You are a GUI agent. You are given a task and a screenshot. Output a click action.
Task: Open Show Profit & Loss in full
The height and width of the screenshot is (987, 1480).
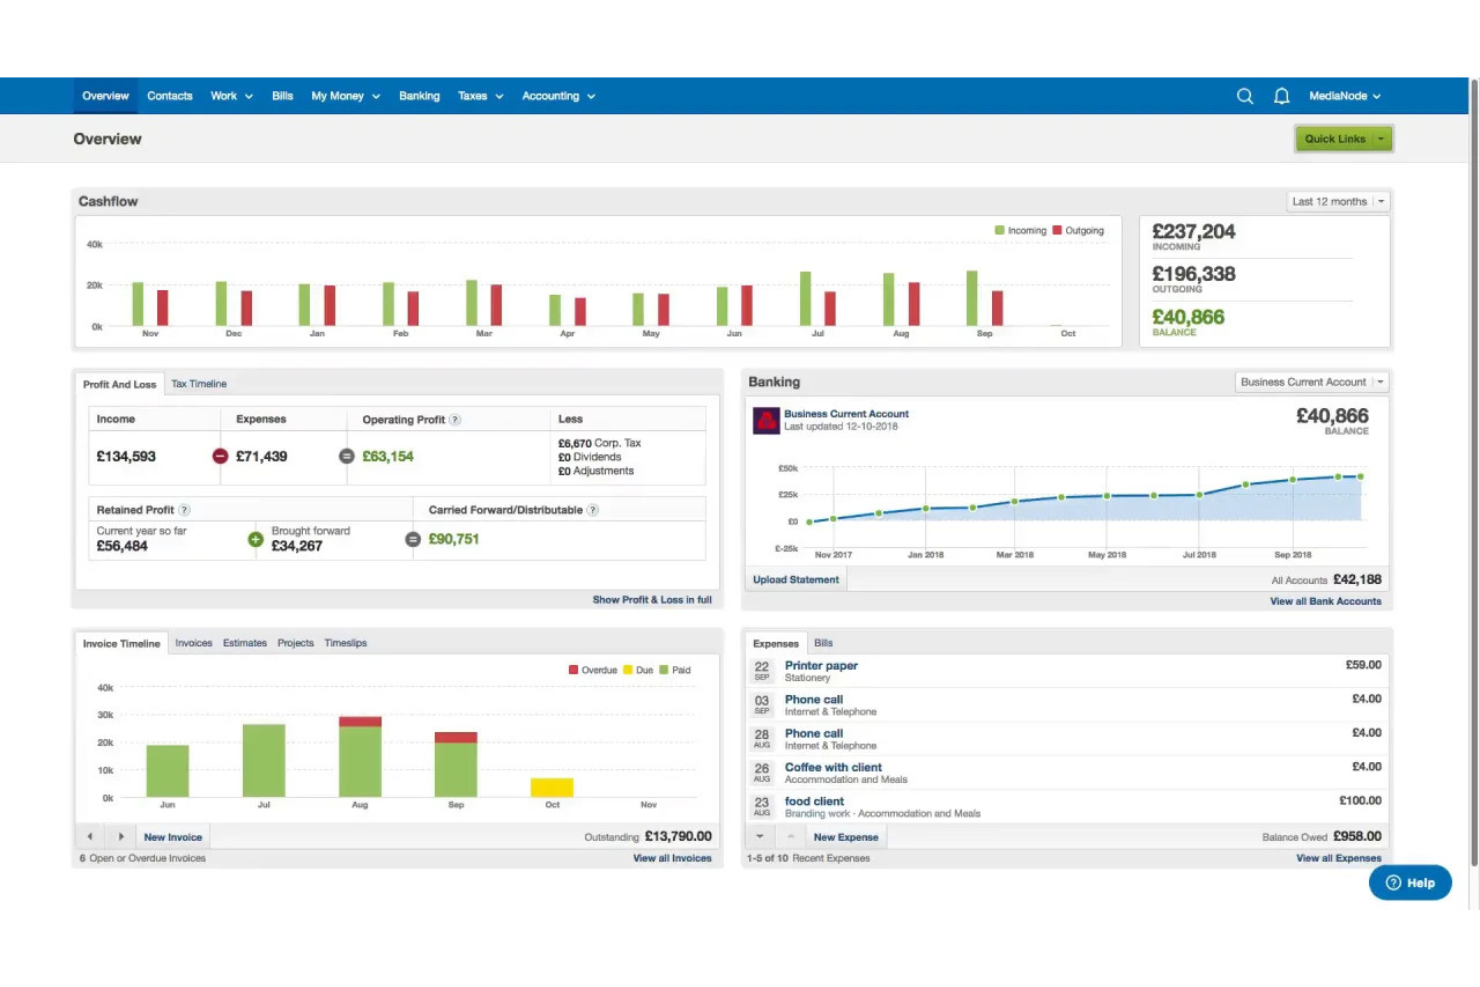coord(652,599)
